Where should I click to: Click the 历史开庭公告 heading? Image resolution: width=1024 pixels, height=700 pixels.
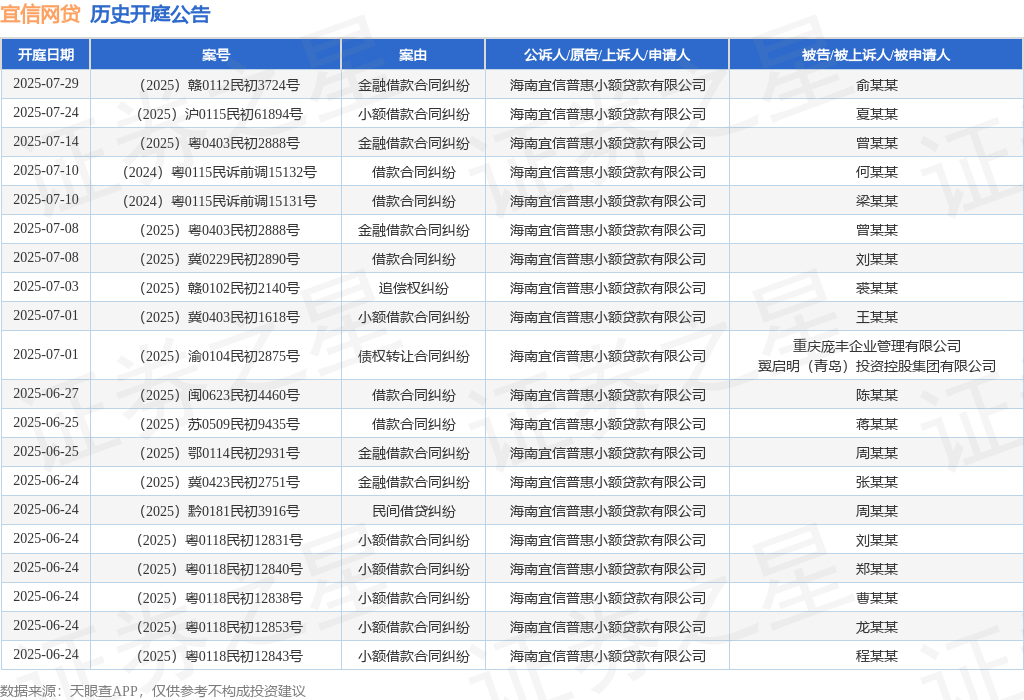pos(150,14)
